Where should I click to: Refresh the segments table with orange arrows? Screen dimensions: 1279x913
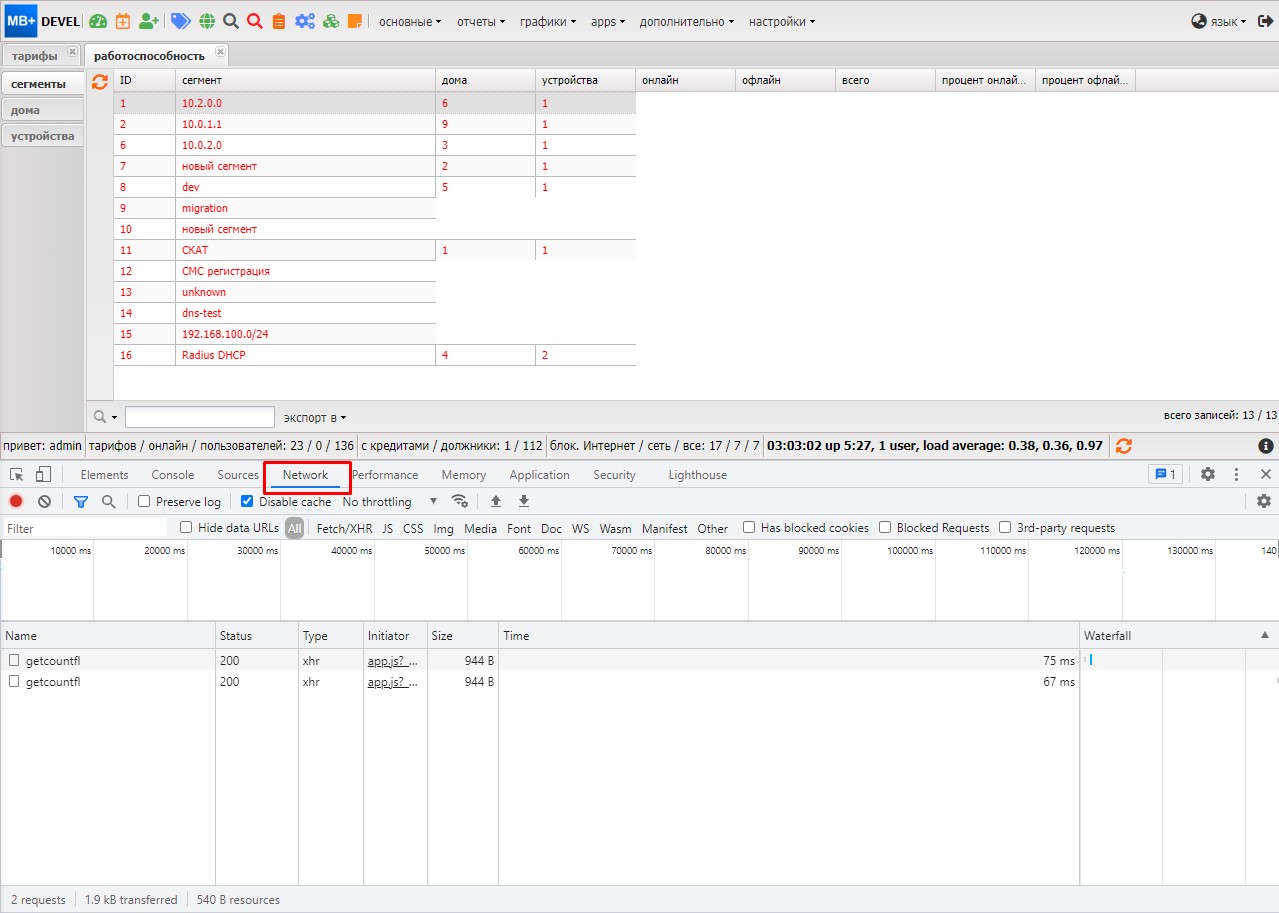(x=100, y=82)
